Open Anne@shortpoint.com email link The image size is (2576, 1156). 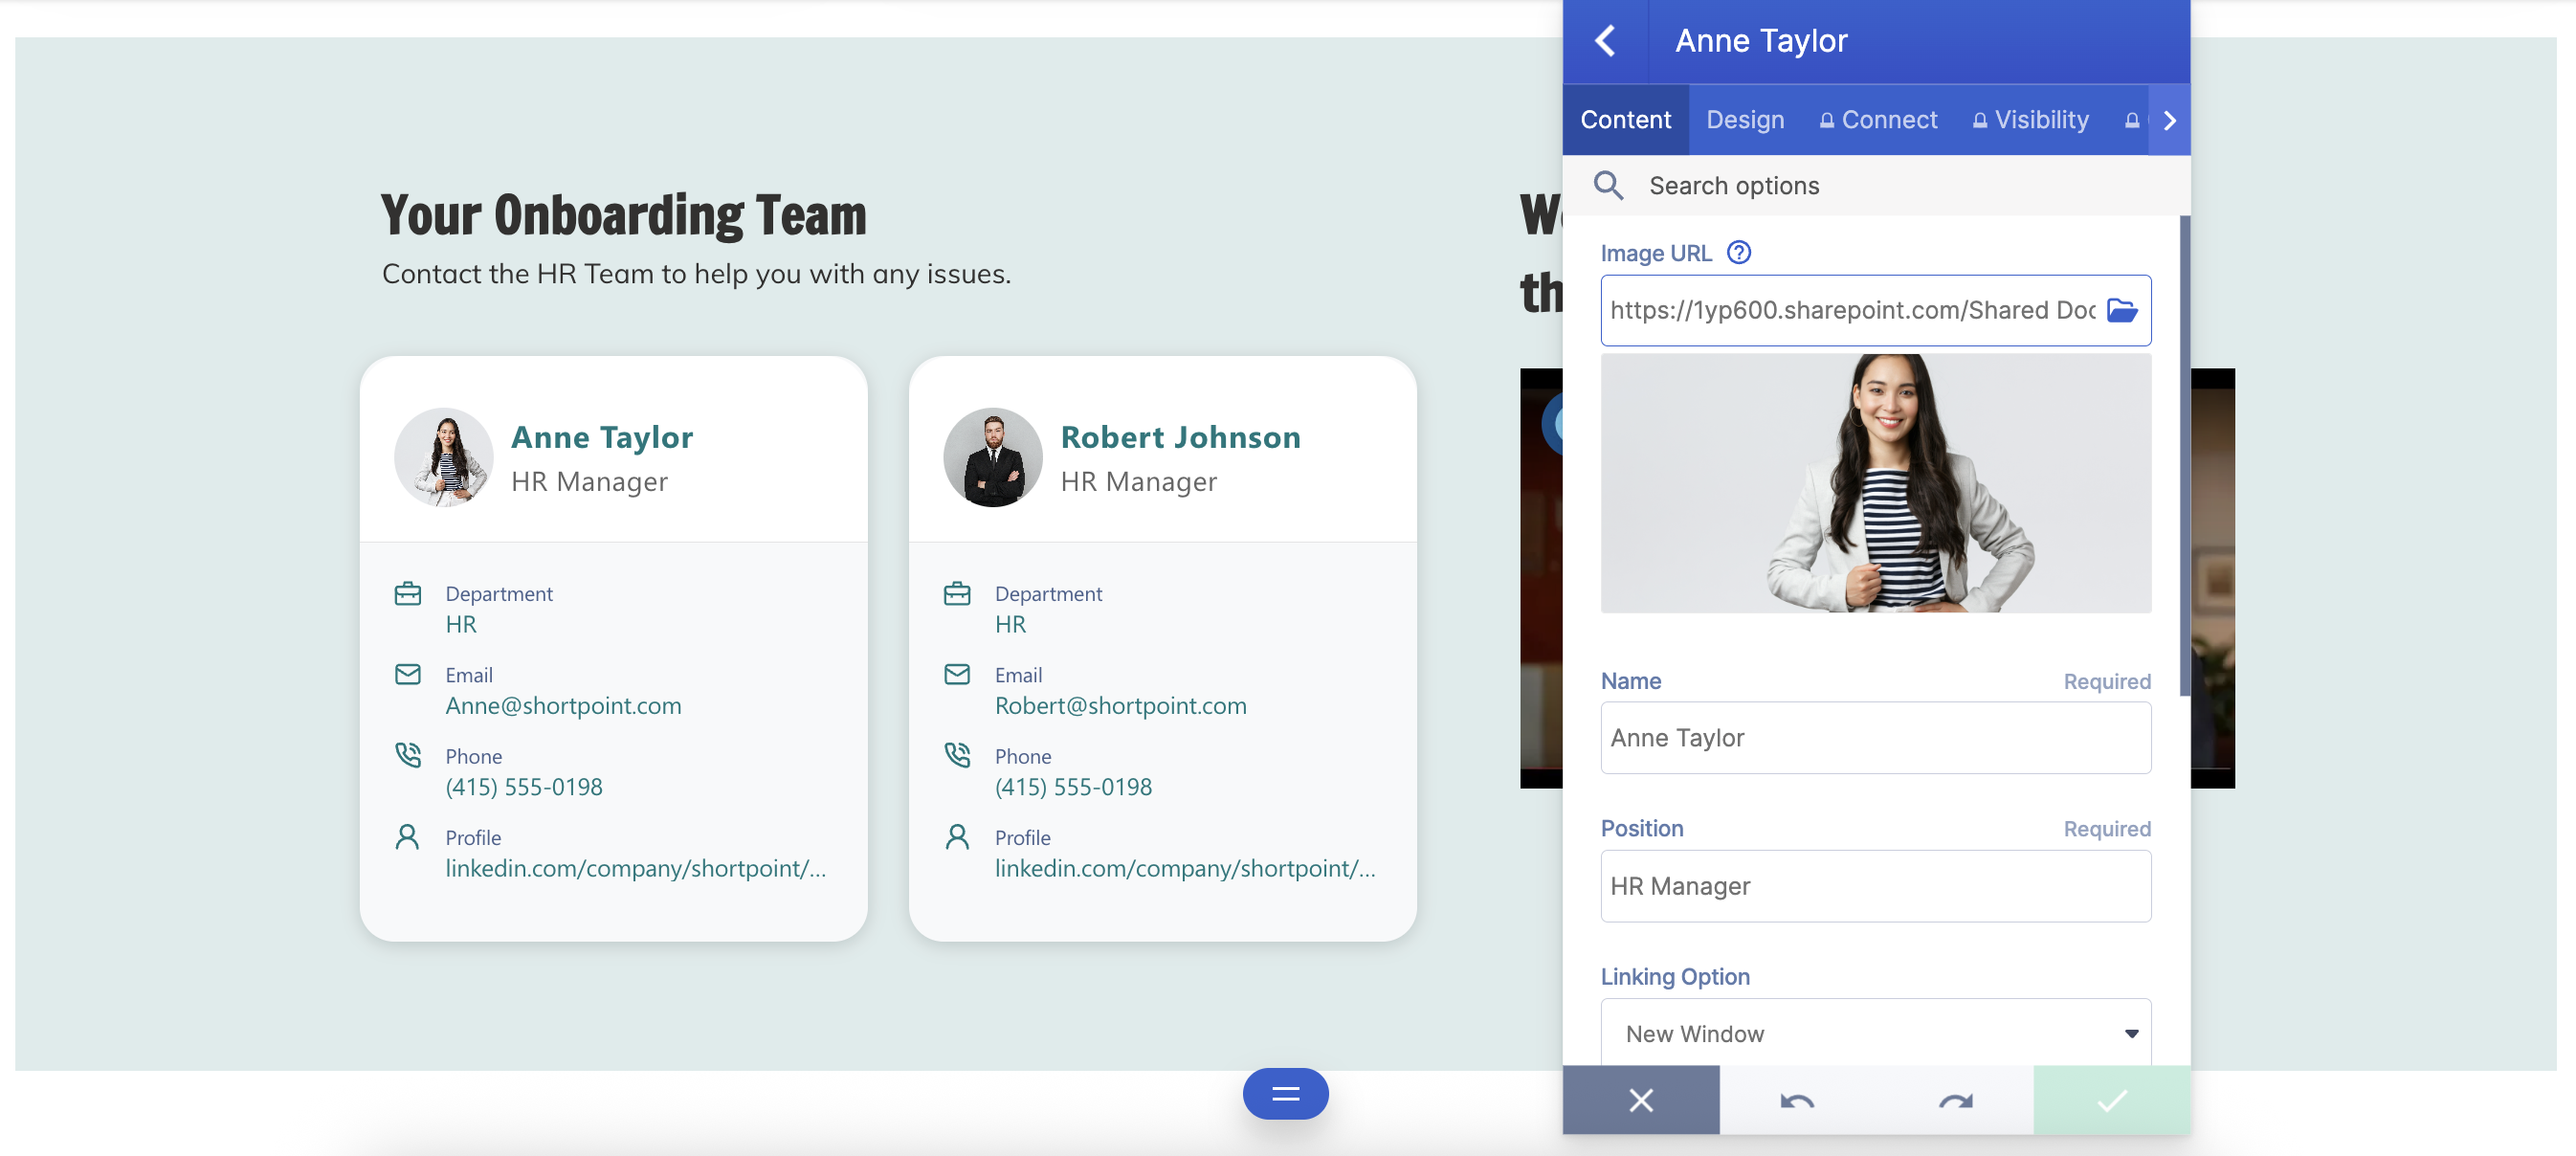(563, 705)
